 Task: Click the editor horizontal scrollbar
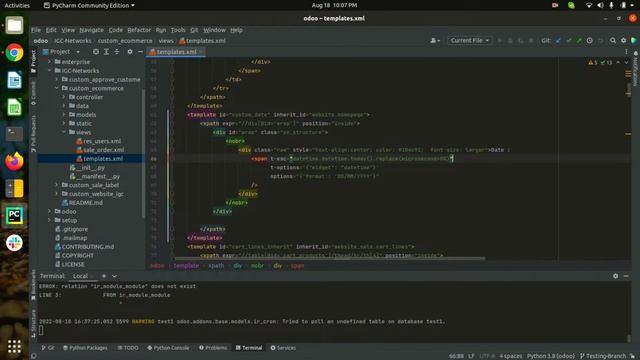pos(330,258)
